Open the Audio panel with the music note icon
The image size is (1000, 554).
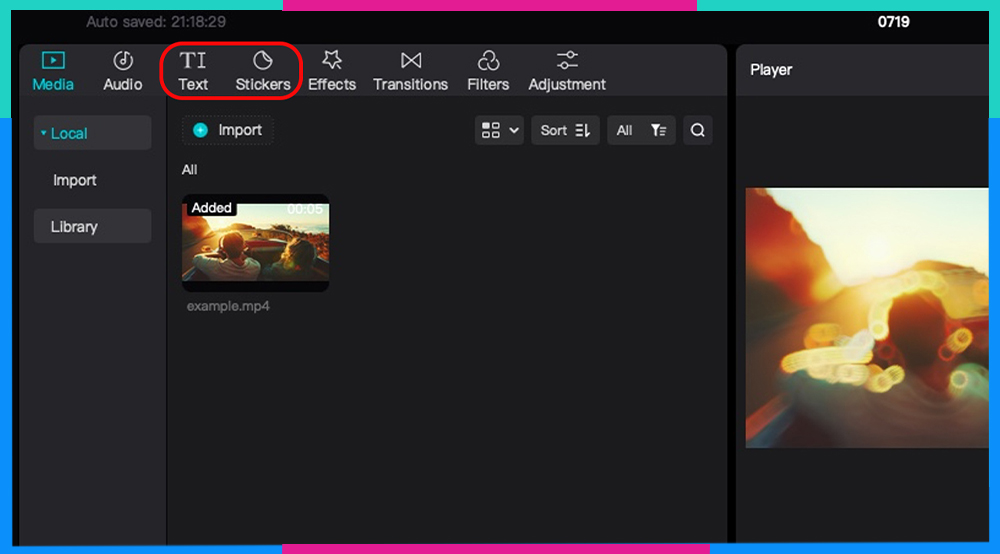pyautogui.click(x=123, y=71)
